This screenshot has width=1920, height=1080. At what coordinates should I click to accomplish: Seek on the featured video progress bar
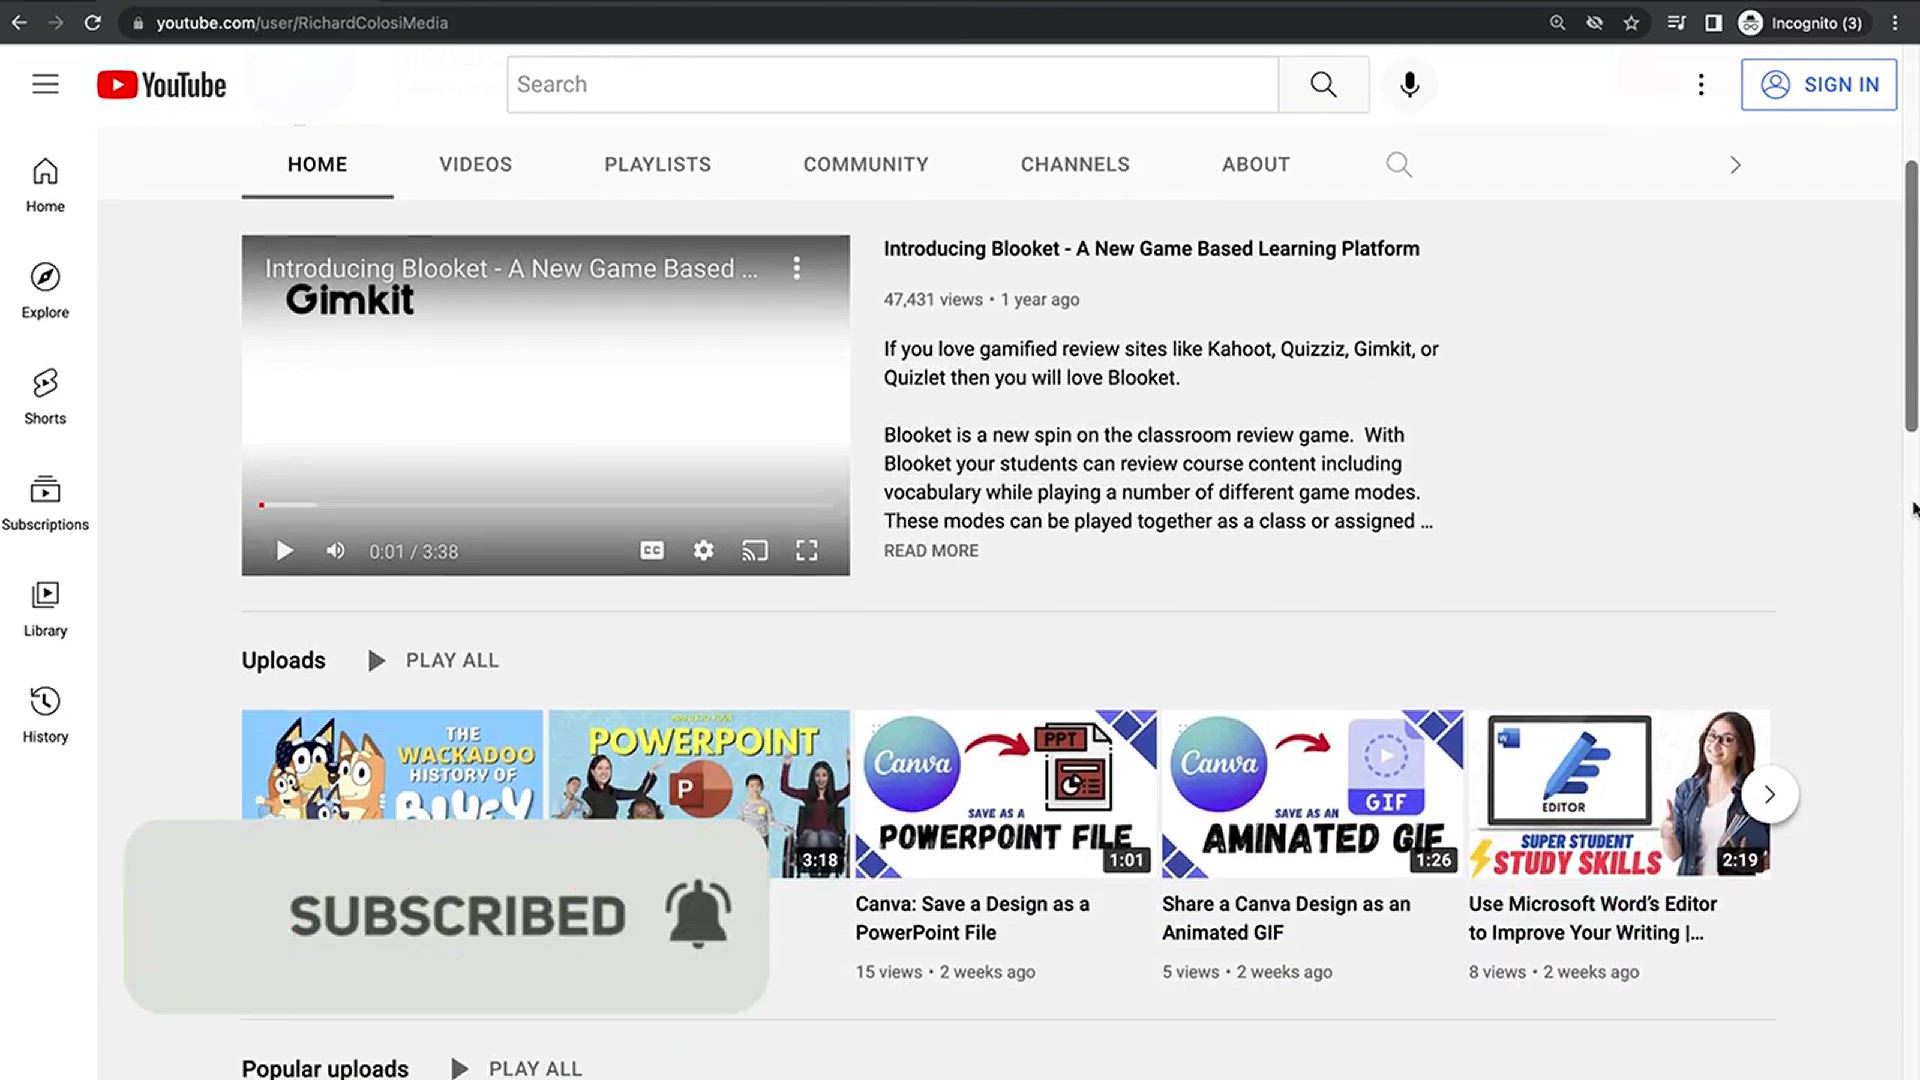(x=546, y=505)
